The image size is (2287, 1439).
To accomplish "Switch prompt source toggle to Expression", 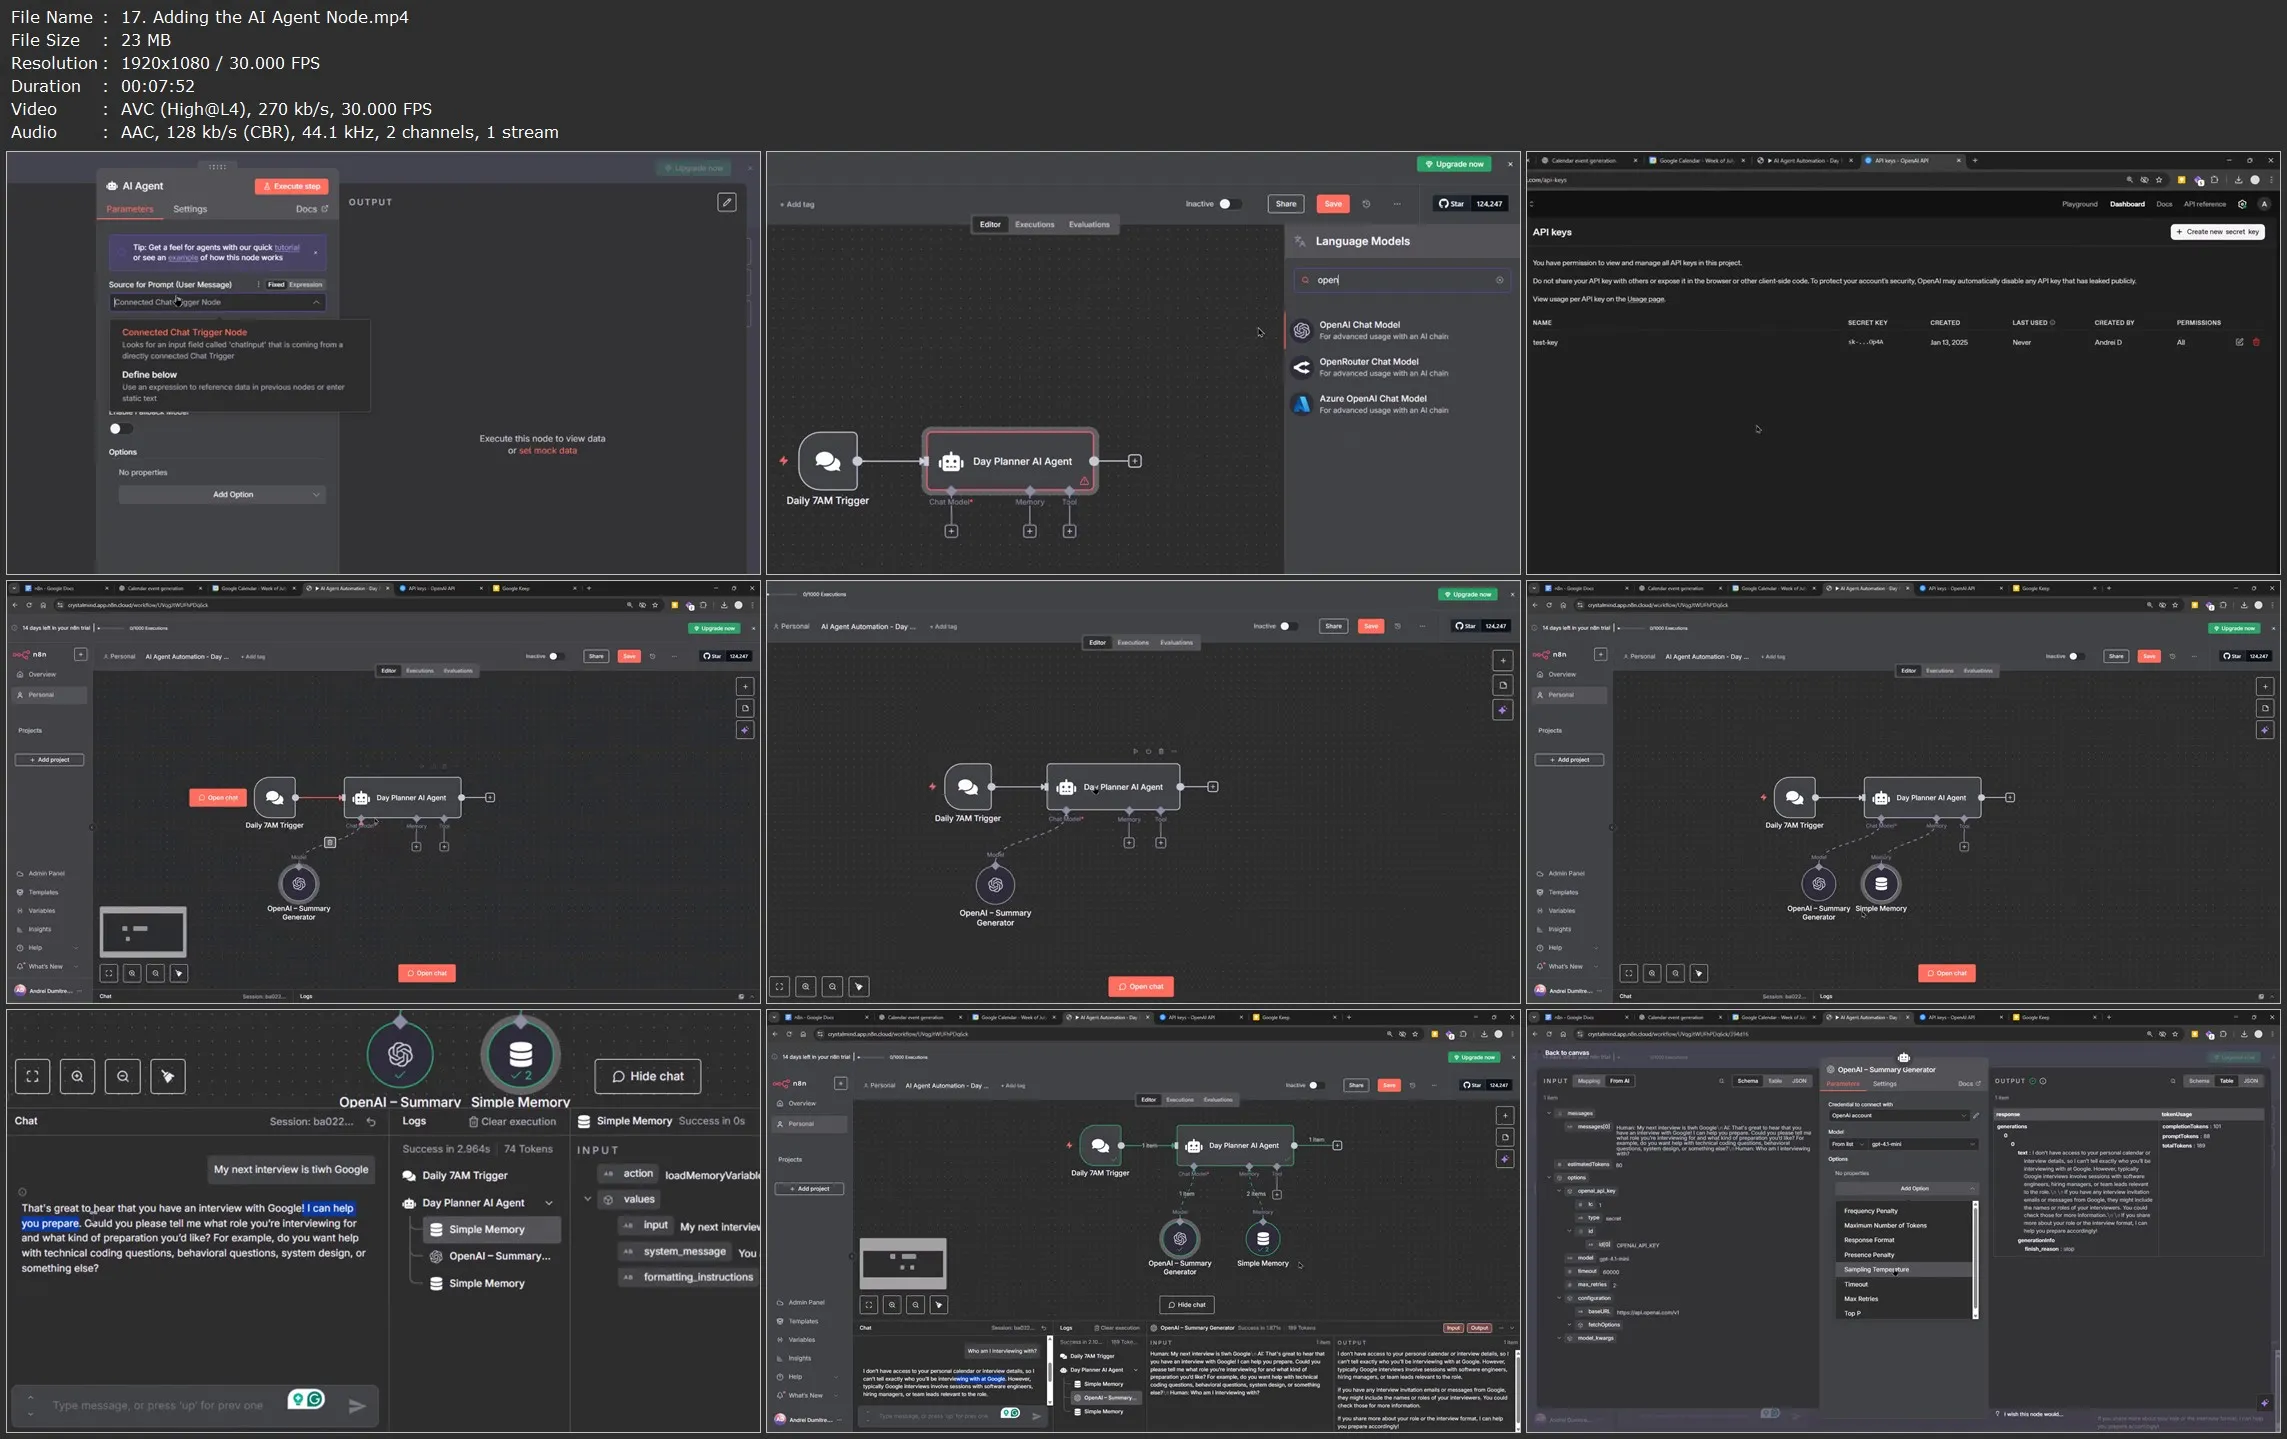I will point(306,285).
